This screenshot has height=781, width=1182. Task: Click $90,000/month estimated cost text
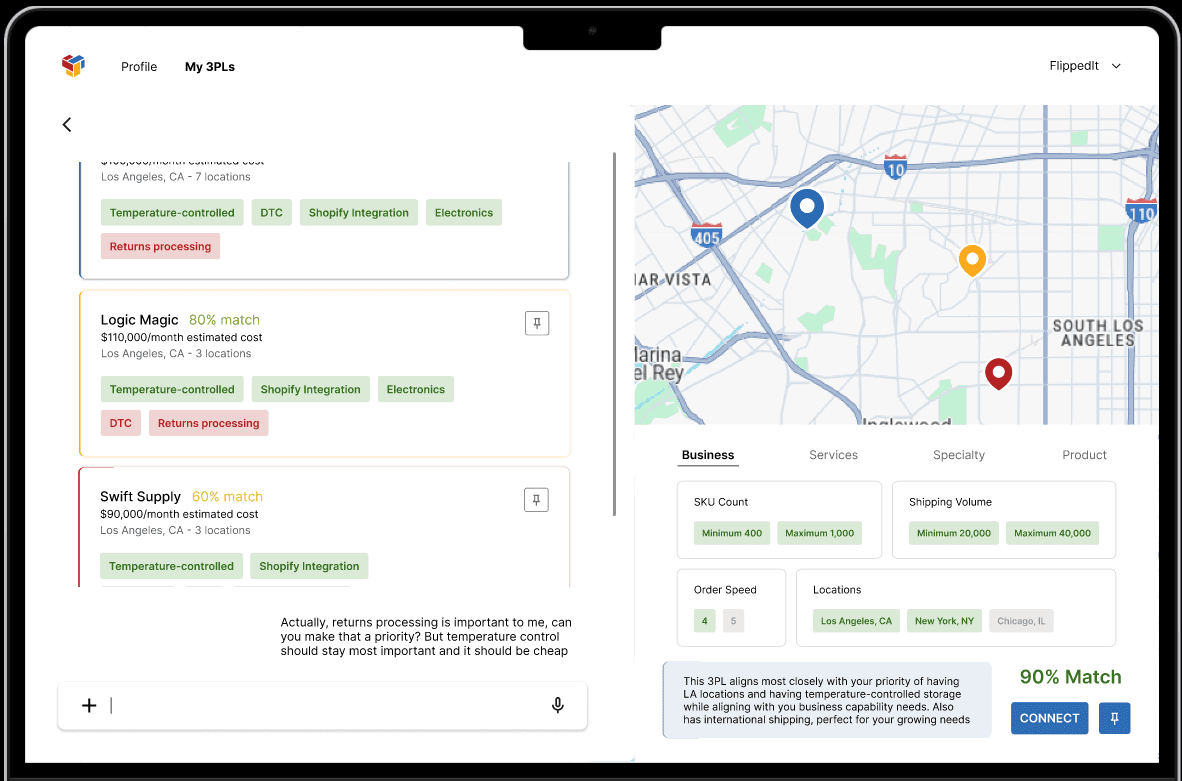click(179, 514)
